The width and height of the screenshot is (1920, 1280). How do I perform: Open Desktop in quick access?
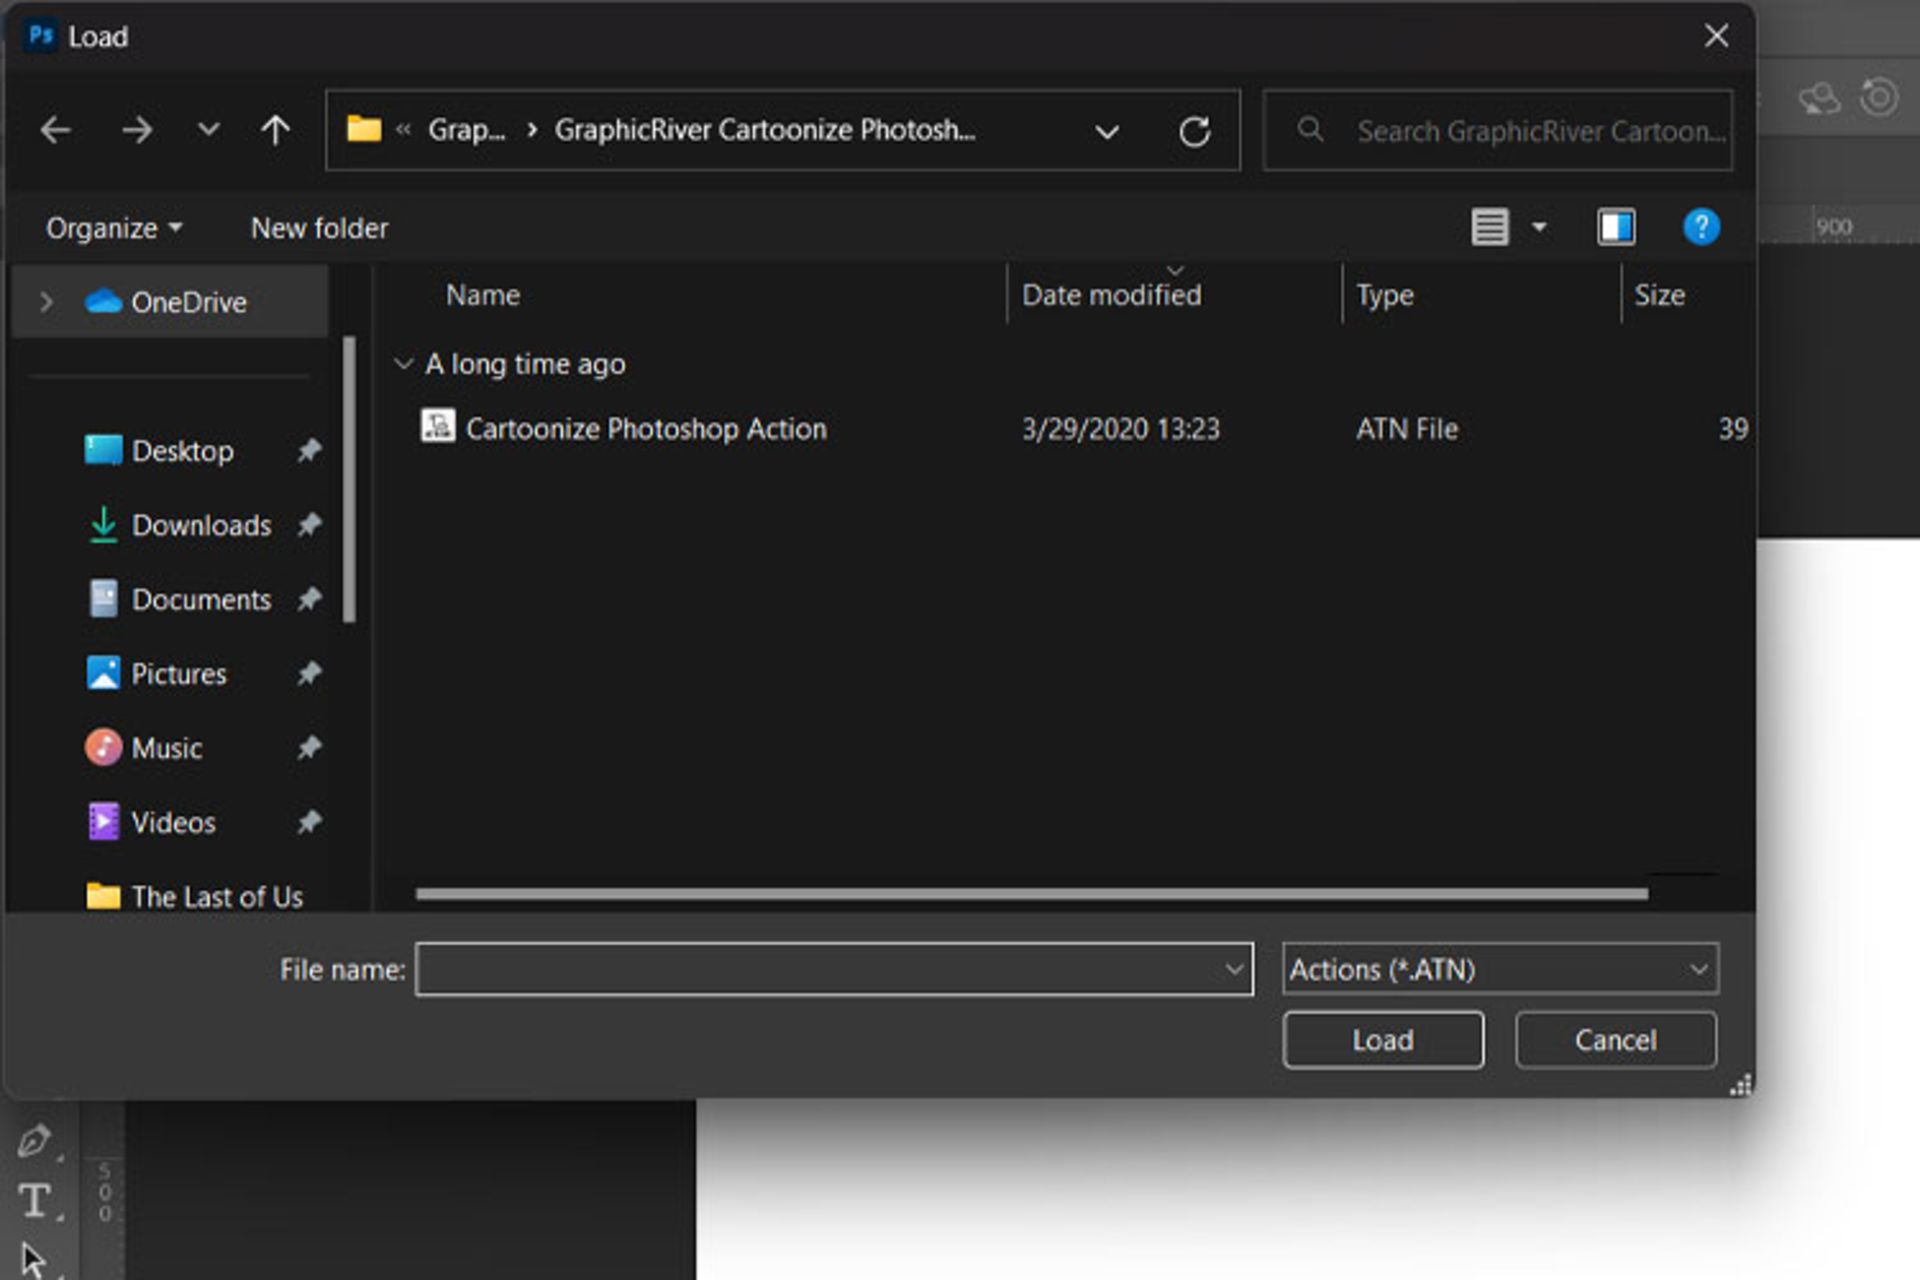tap(182, 451)
